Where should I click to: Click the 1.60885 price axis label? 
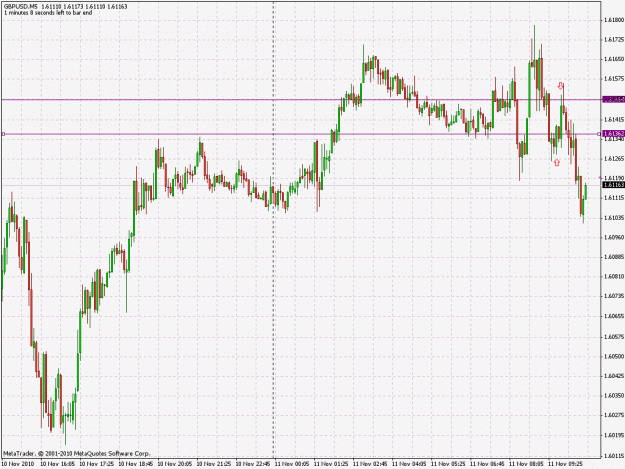614,257
